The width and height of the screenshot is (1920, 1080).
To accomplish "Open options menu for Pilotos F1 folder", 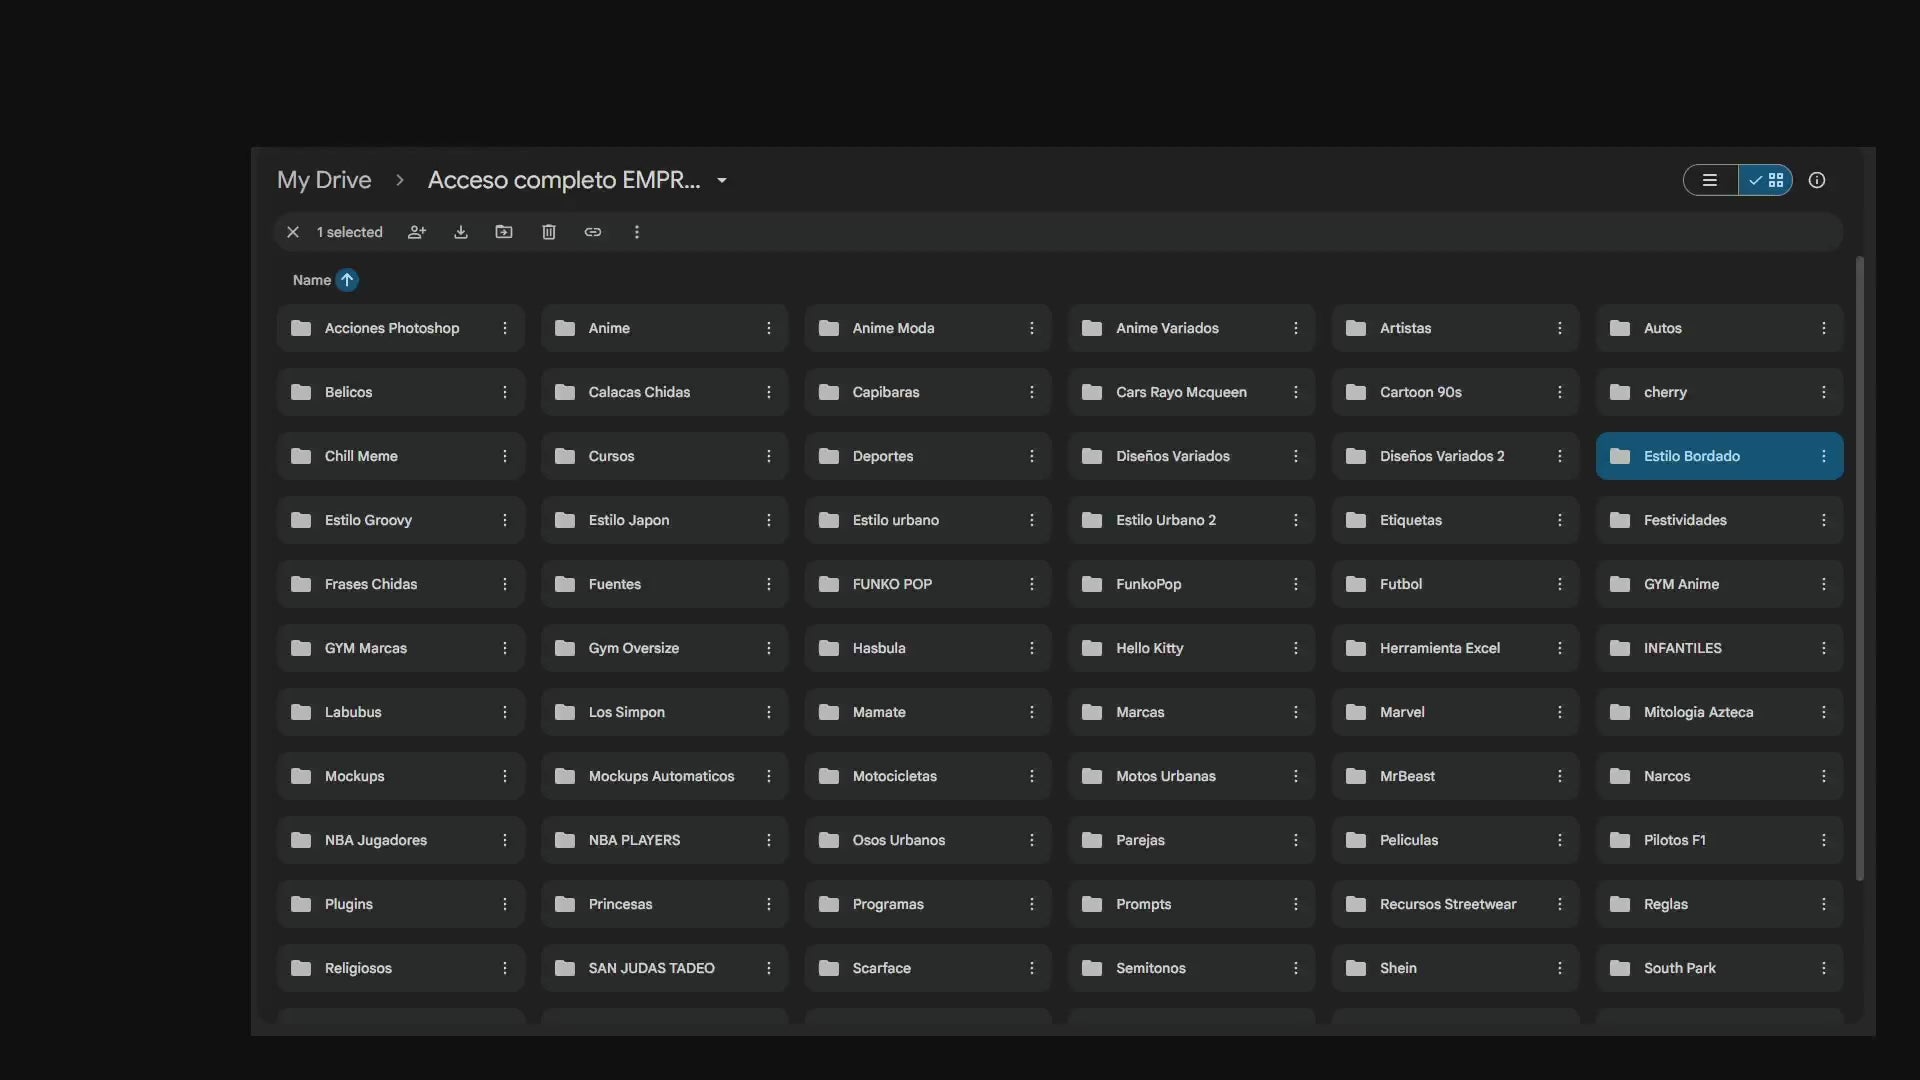I will [1824, 840].
